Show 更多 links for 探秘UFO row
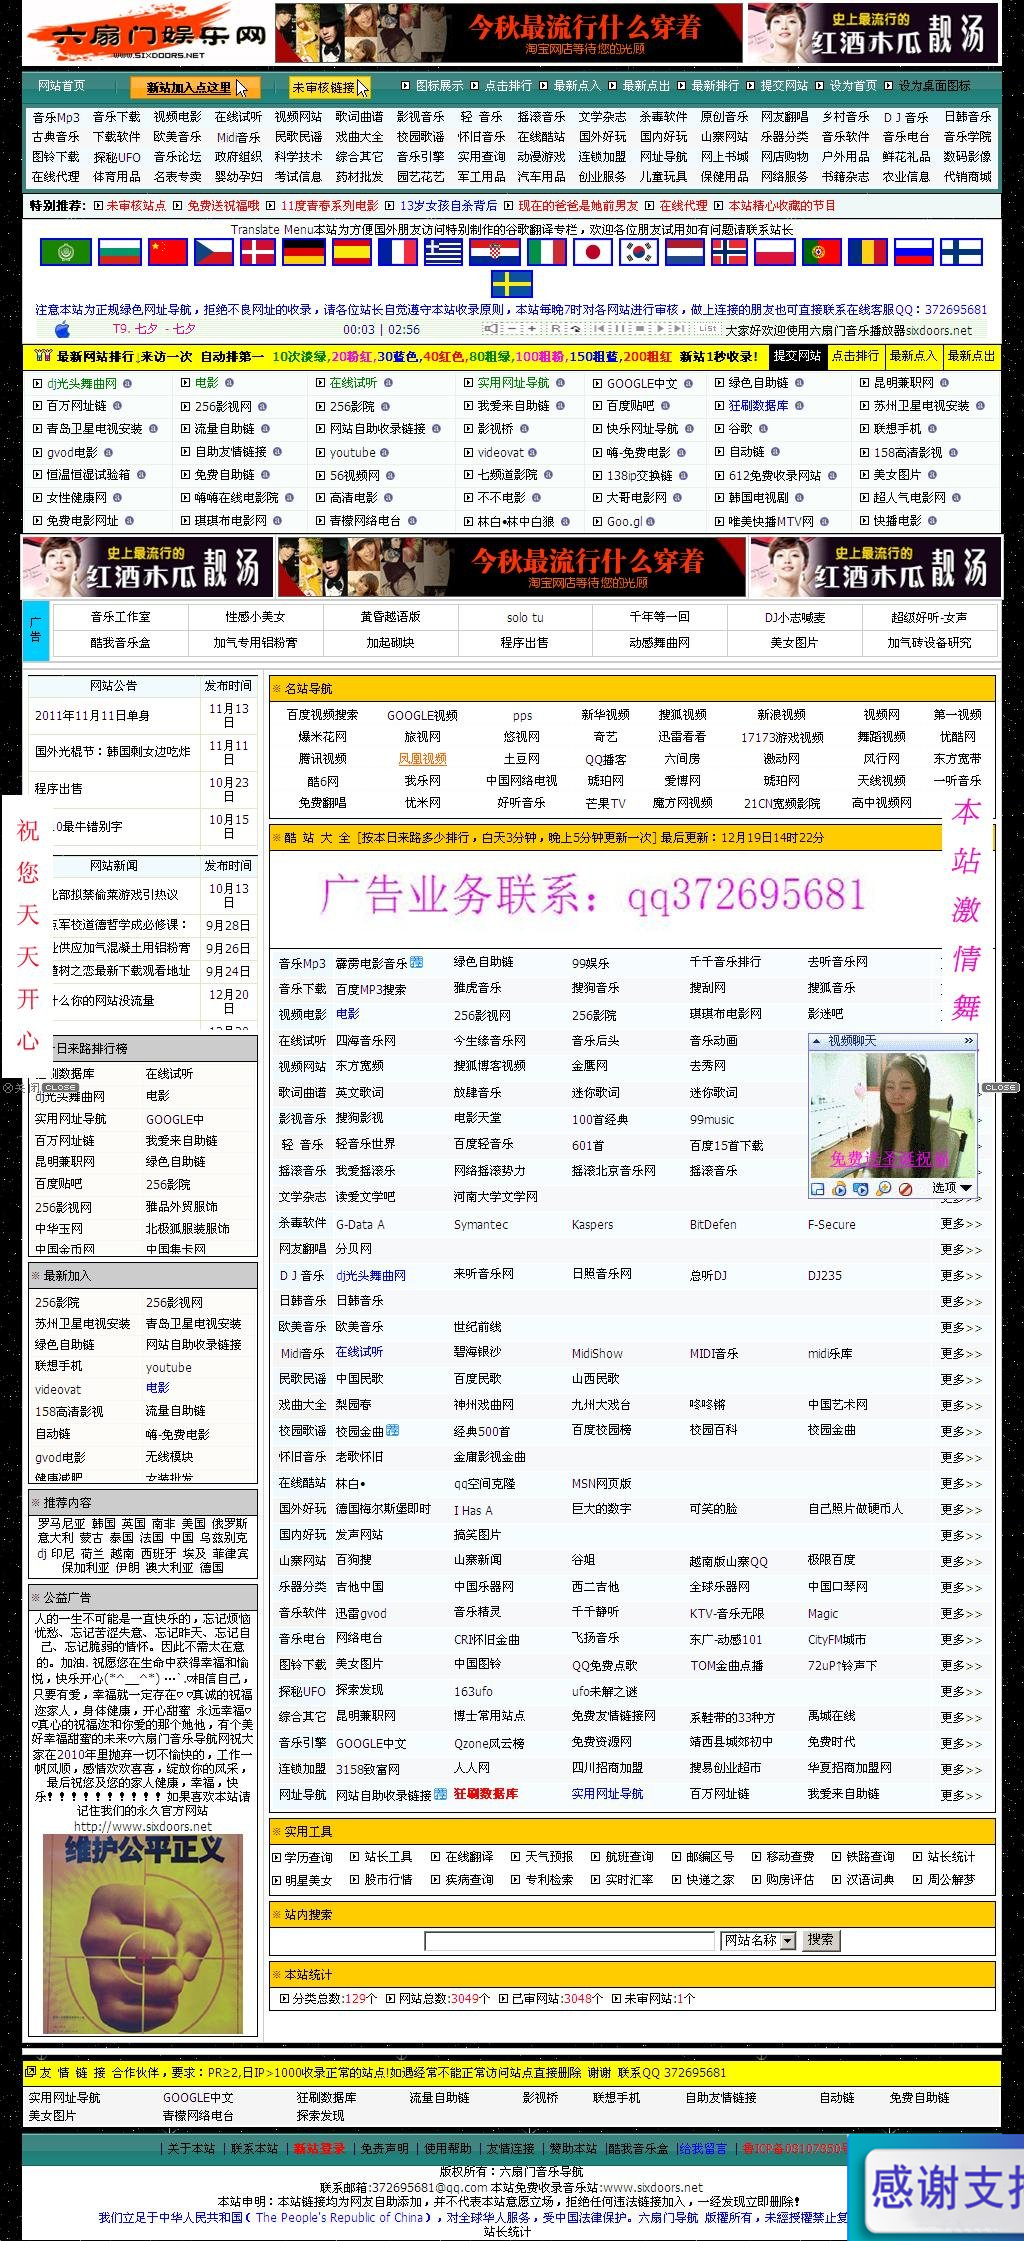Viewport: 1024px width, 2241px height. click(961, 1691)
